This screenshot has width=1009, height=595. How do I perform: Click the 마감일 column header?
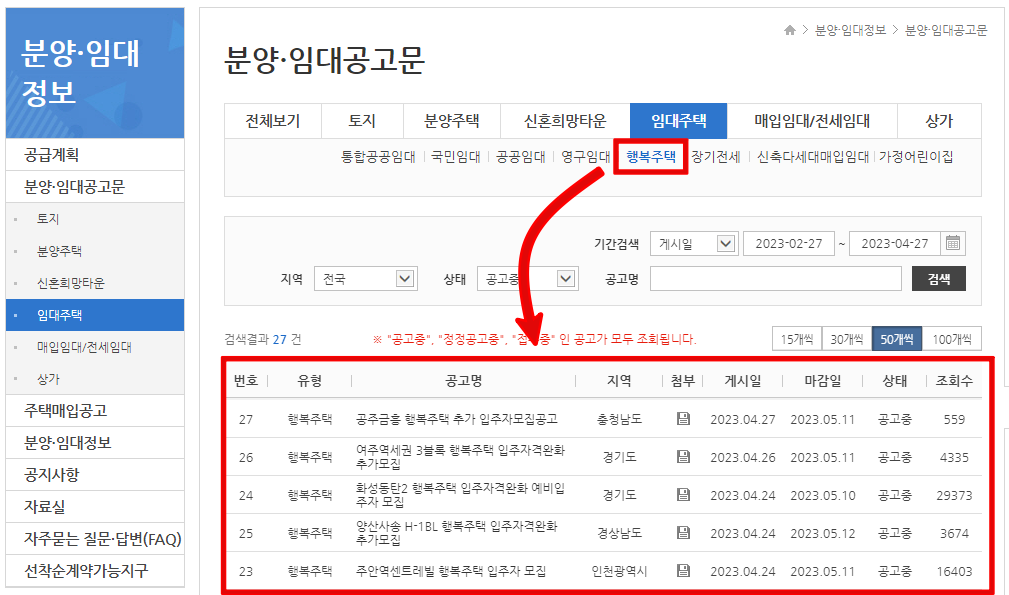point(822,381)
